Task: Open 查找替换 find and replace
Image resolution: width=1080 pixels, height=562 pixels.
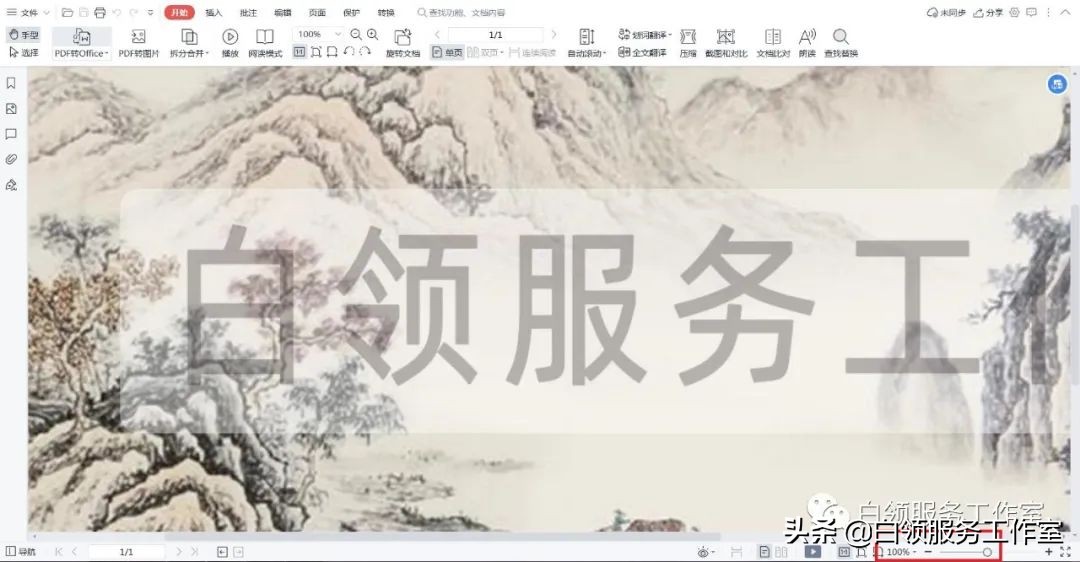Action: [841, 43]
